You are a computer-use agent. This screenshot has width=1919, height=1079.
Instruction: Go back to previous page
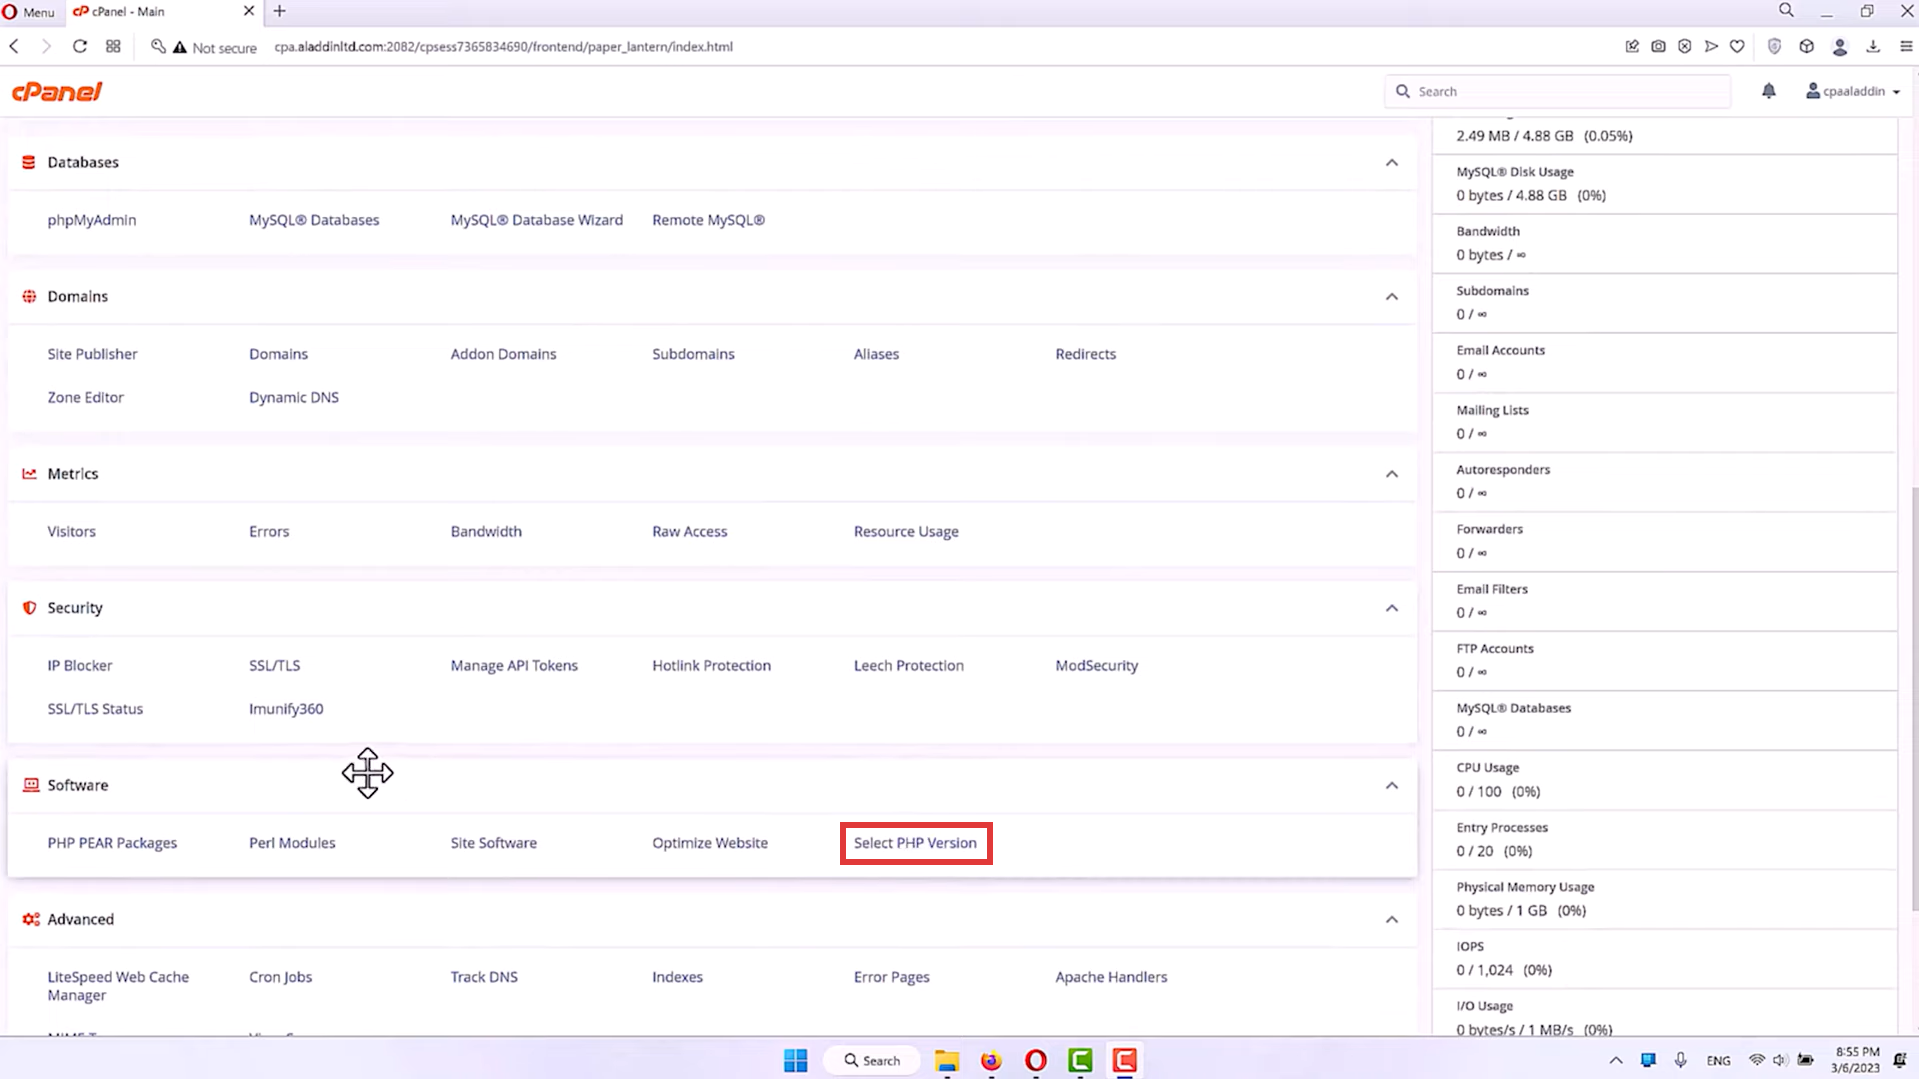click(14, 46)
